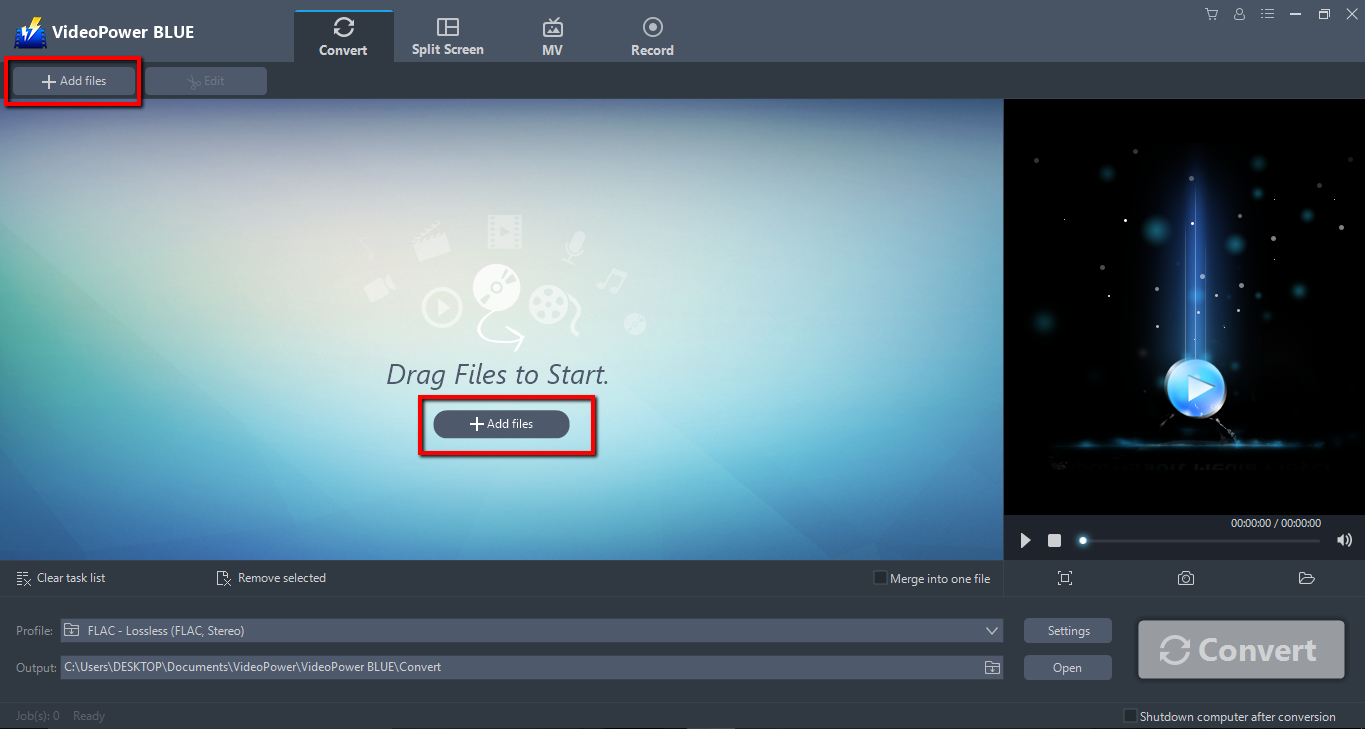Open the user account panel
The width and height of the screenshot is (1365, 729).
pyautogui.click(x=1239, y=14)
